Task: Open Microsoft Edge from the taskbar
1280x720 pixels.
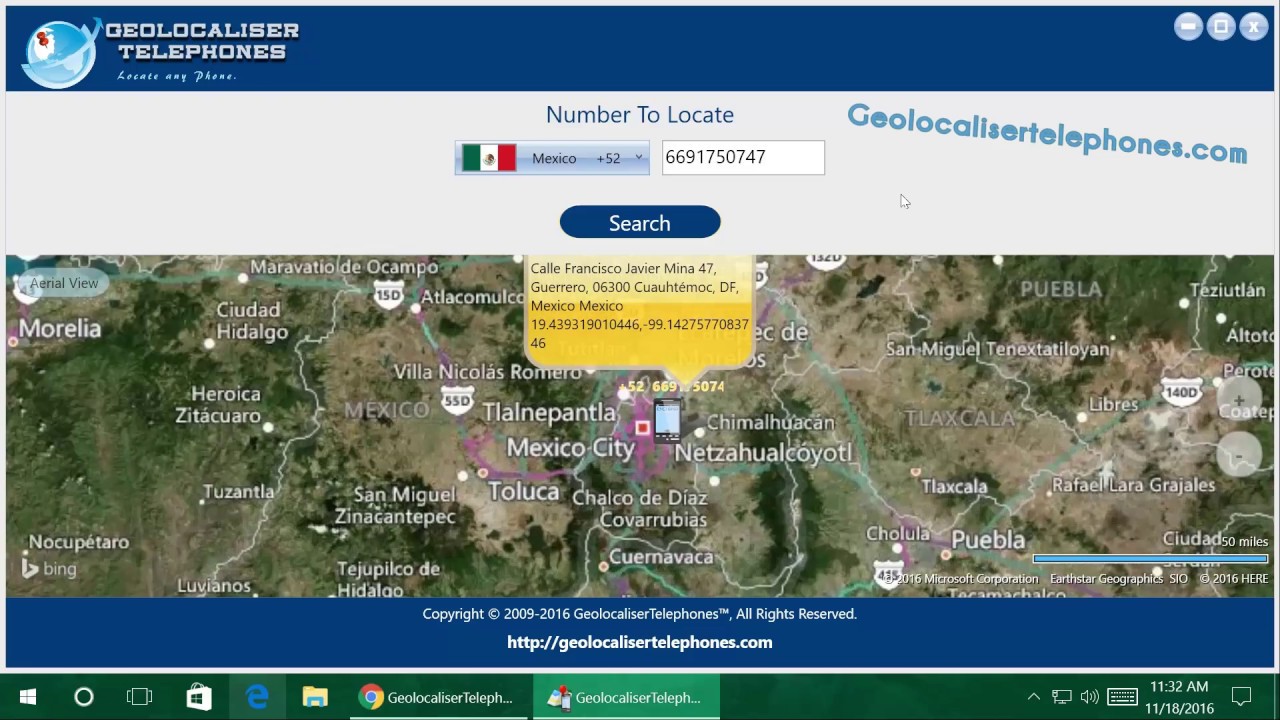Action: 257,697
